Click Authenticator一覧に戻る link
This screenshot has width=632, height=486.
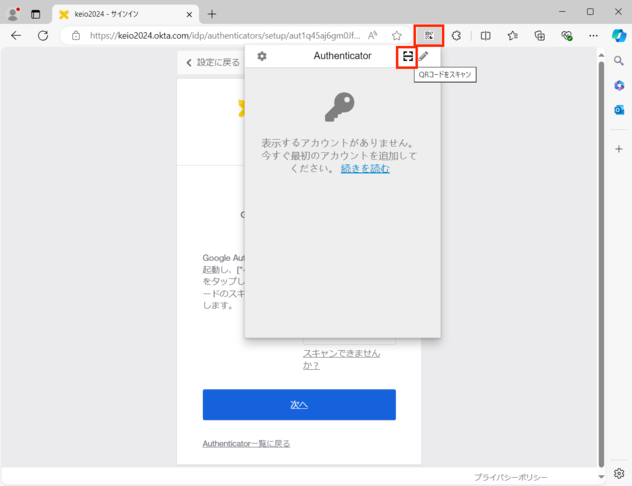pyautogui.click(x=246, y=443)
